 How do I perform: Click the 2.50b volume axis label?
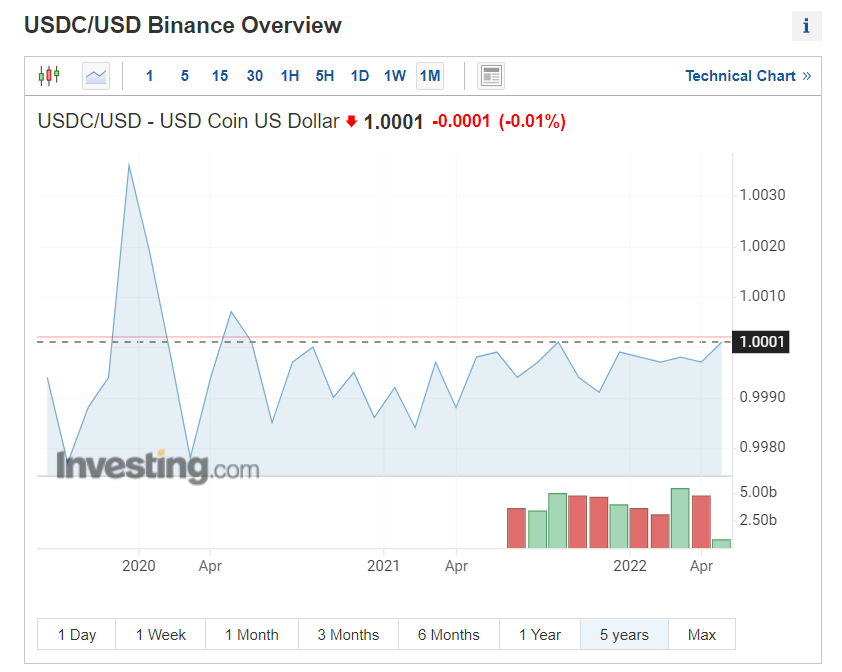coord(758,520)
